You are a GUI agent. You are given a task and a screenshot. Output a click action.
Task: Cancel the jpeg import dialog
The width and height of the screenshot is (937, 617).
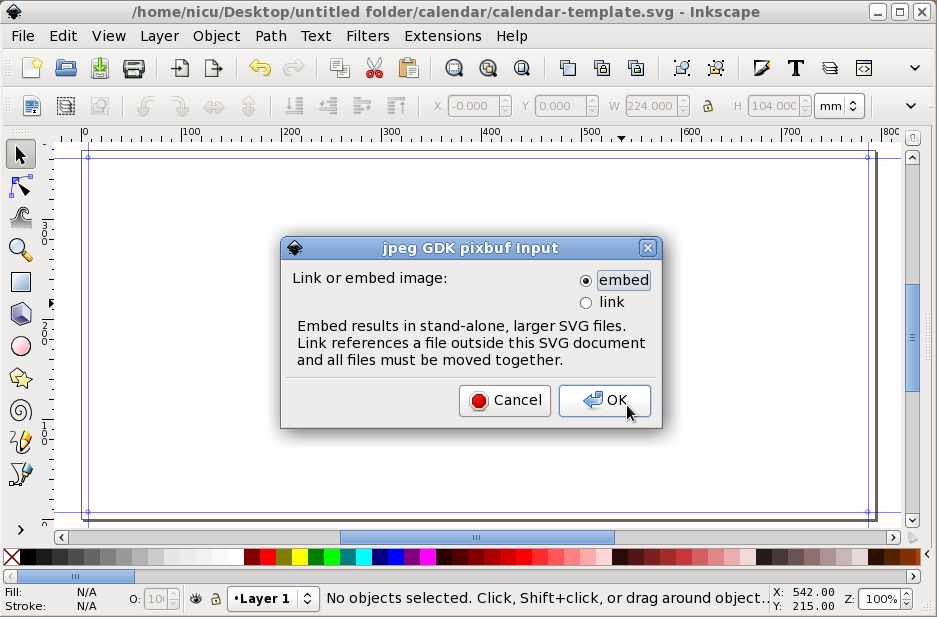[505, 401]
